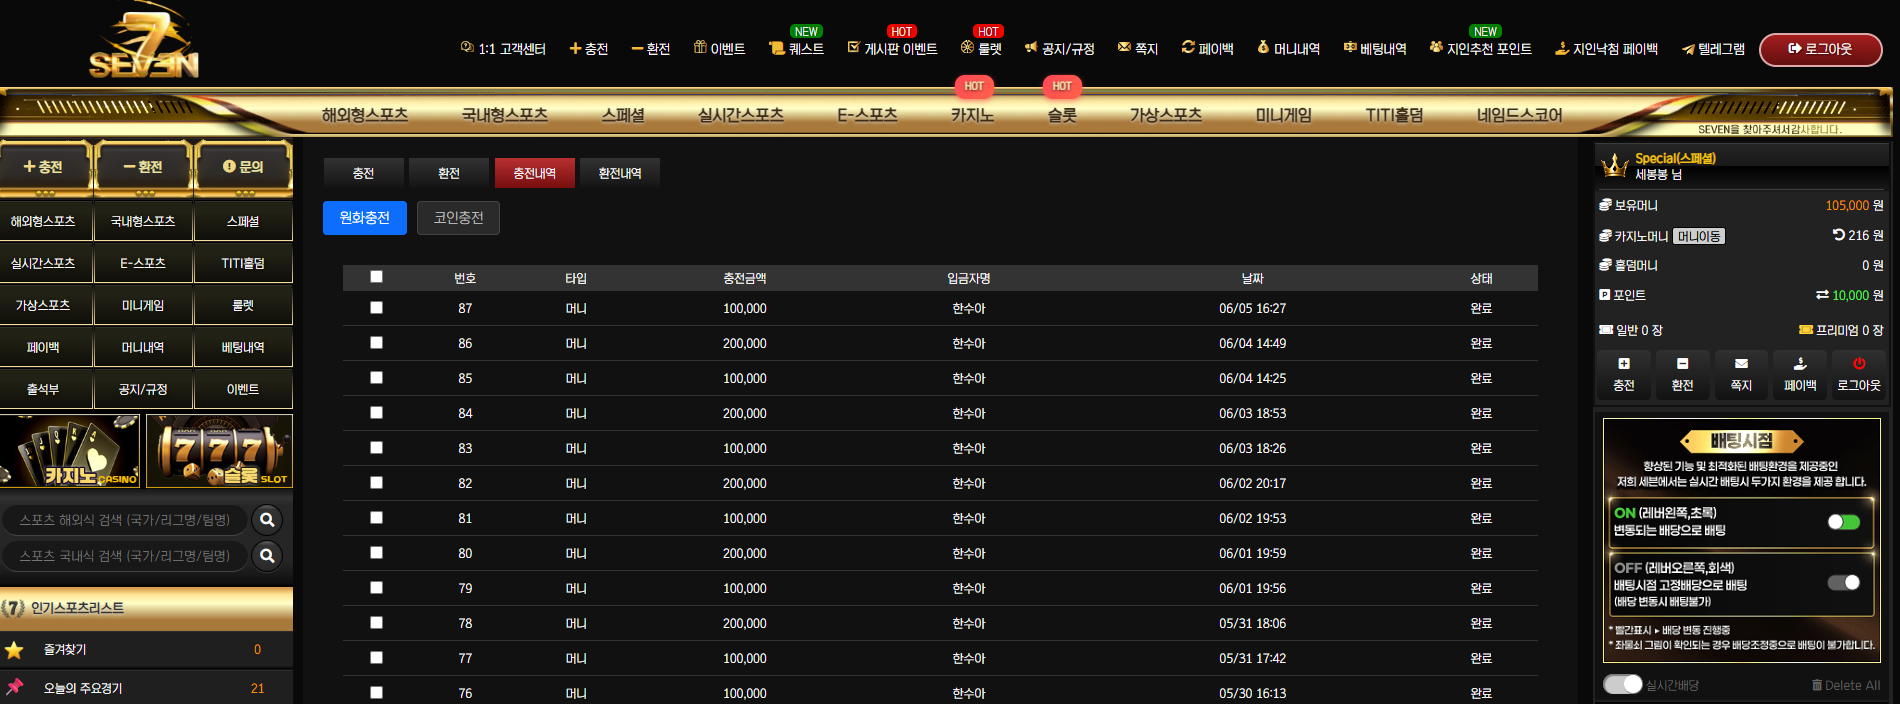Click the 환전 minus icon in user panel

coord(1682,364)
